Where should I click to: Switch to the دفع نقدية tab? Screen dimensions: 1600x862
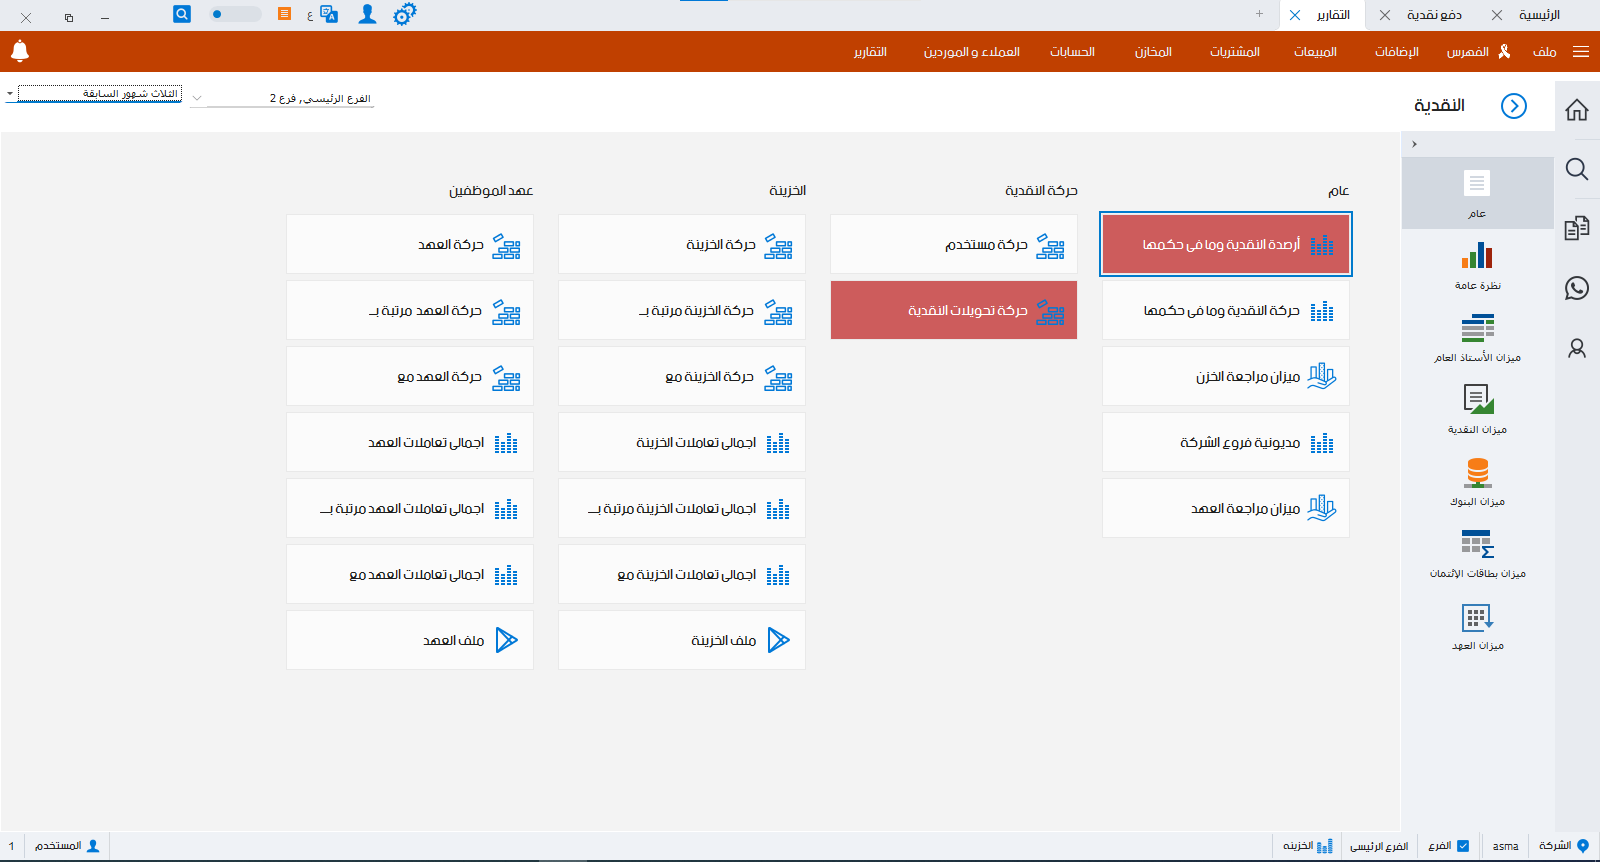(1434, 15)
